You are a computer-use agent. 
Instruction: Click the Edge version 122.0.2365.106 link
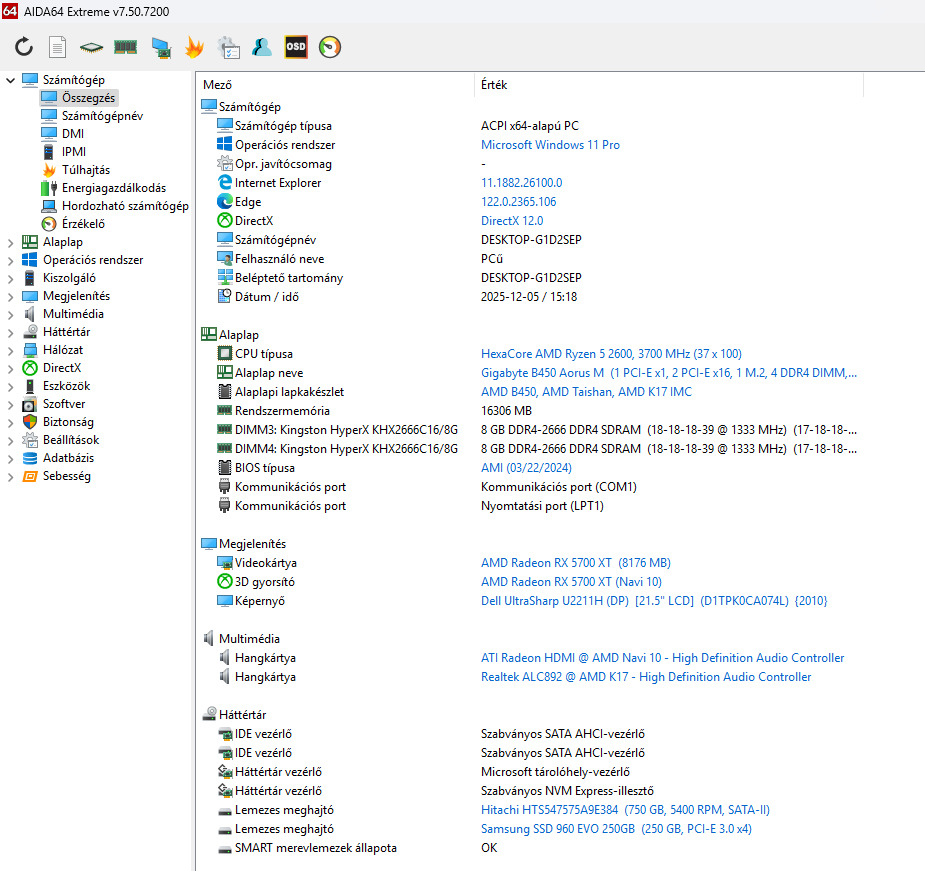tap(519, 202)
